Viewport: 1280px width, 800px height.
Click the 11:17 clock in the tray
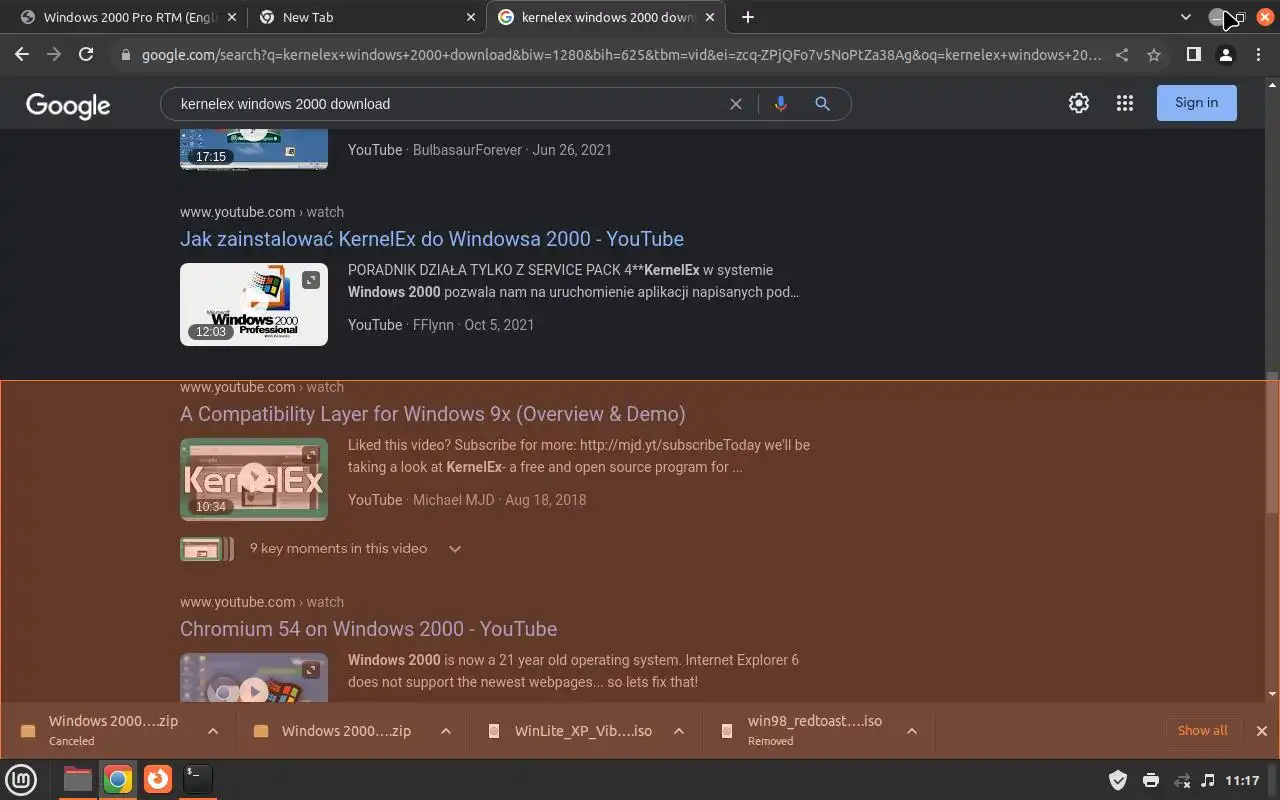coord(1242,780)
